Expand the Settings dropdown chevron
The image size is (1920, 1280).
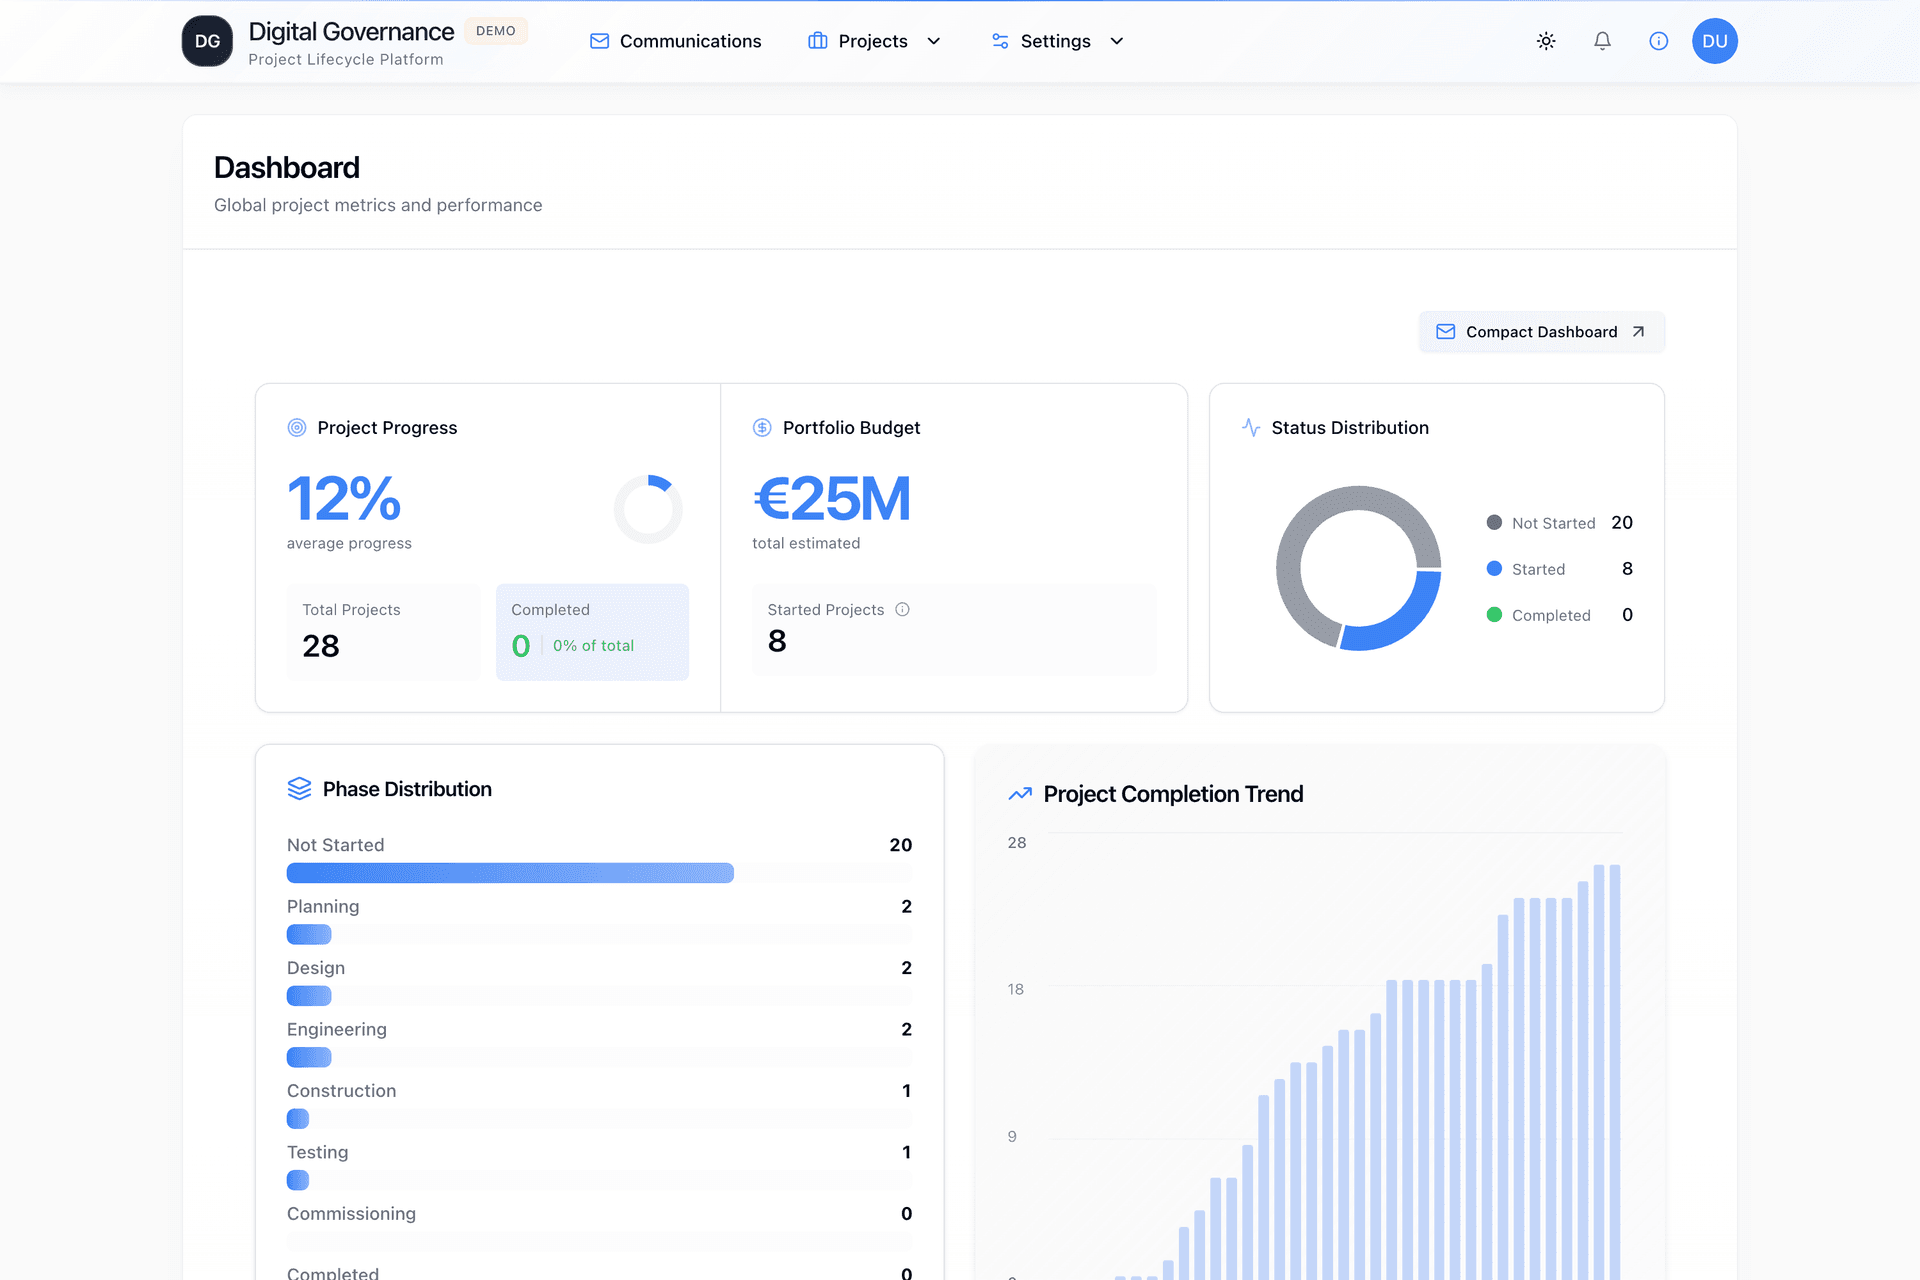1116,41
